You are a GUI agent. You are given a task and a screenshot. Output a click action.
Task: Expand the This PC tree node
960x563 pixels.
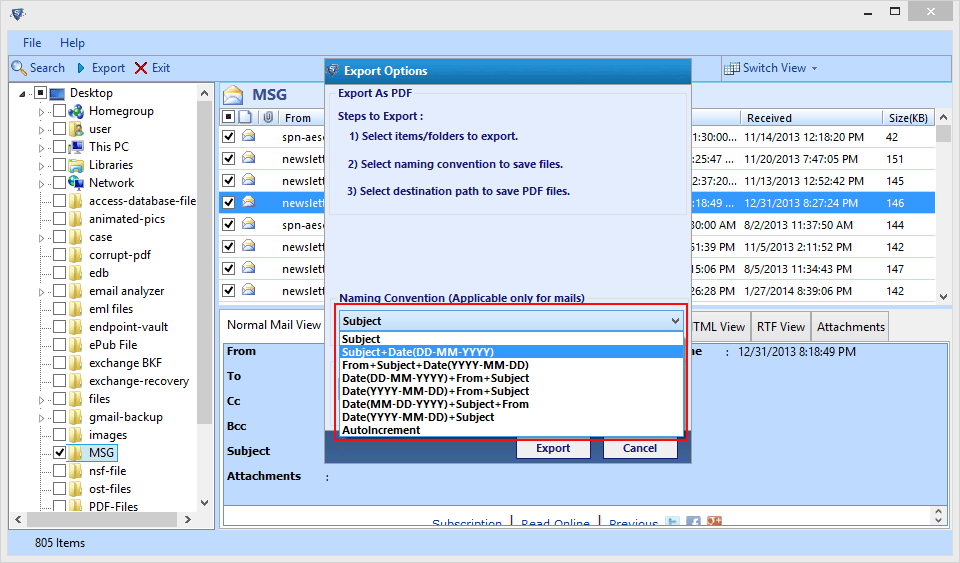tap(41, 147)
